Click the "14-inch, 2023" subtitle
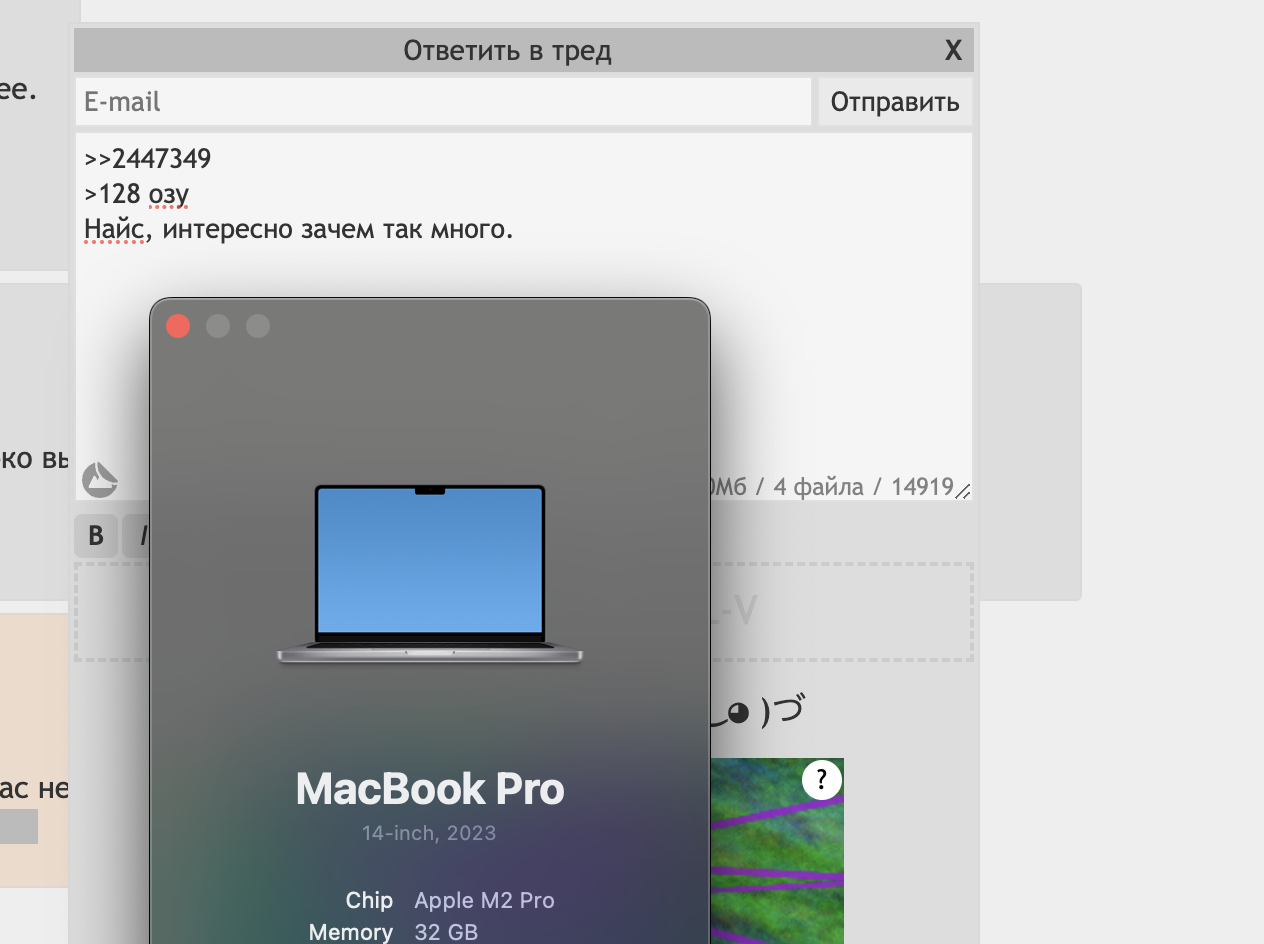 point(429,833)
